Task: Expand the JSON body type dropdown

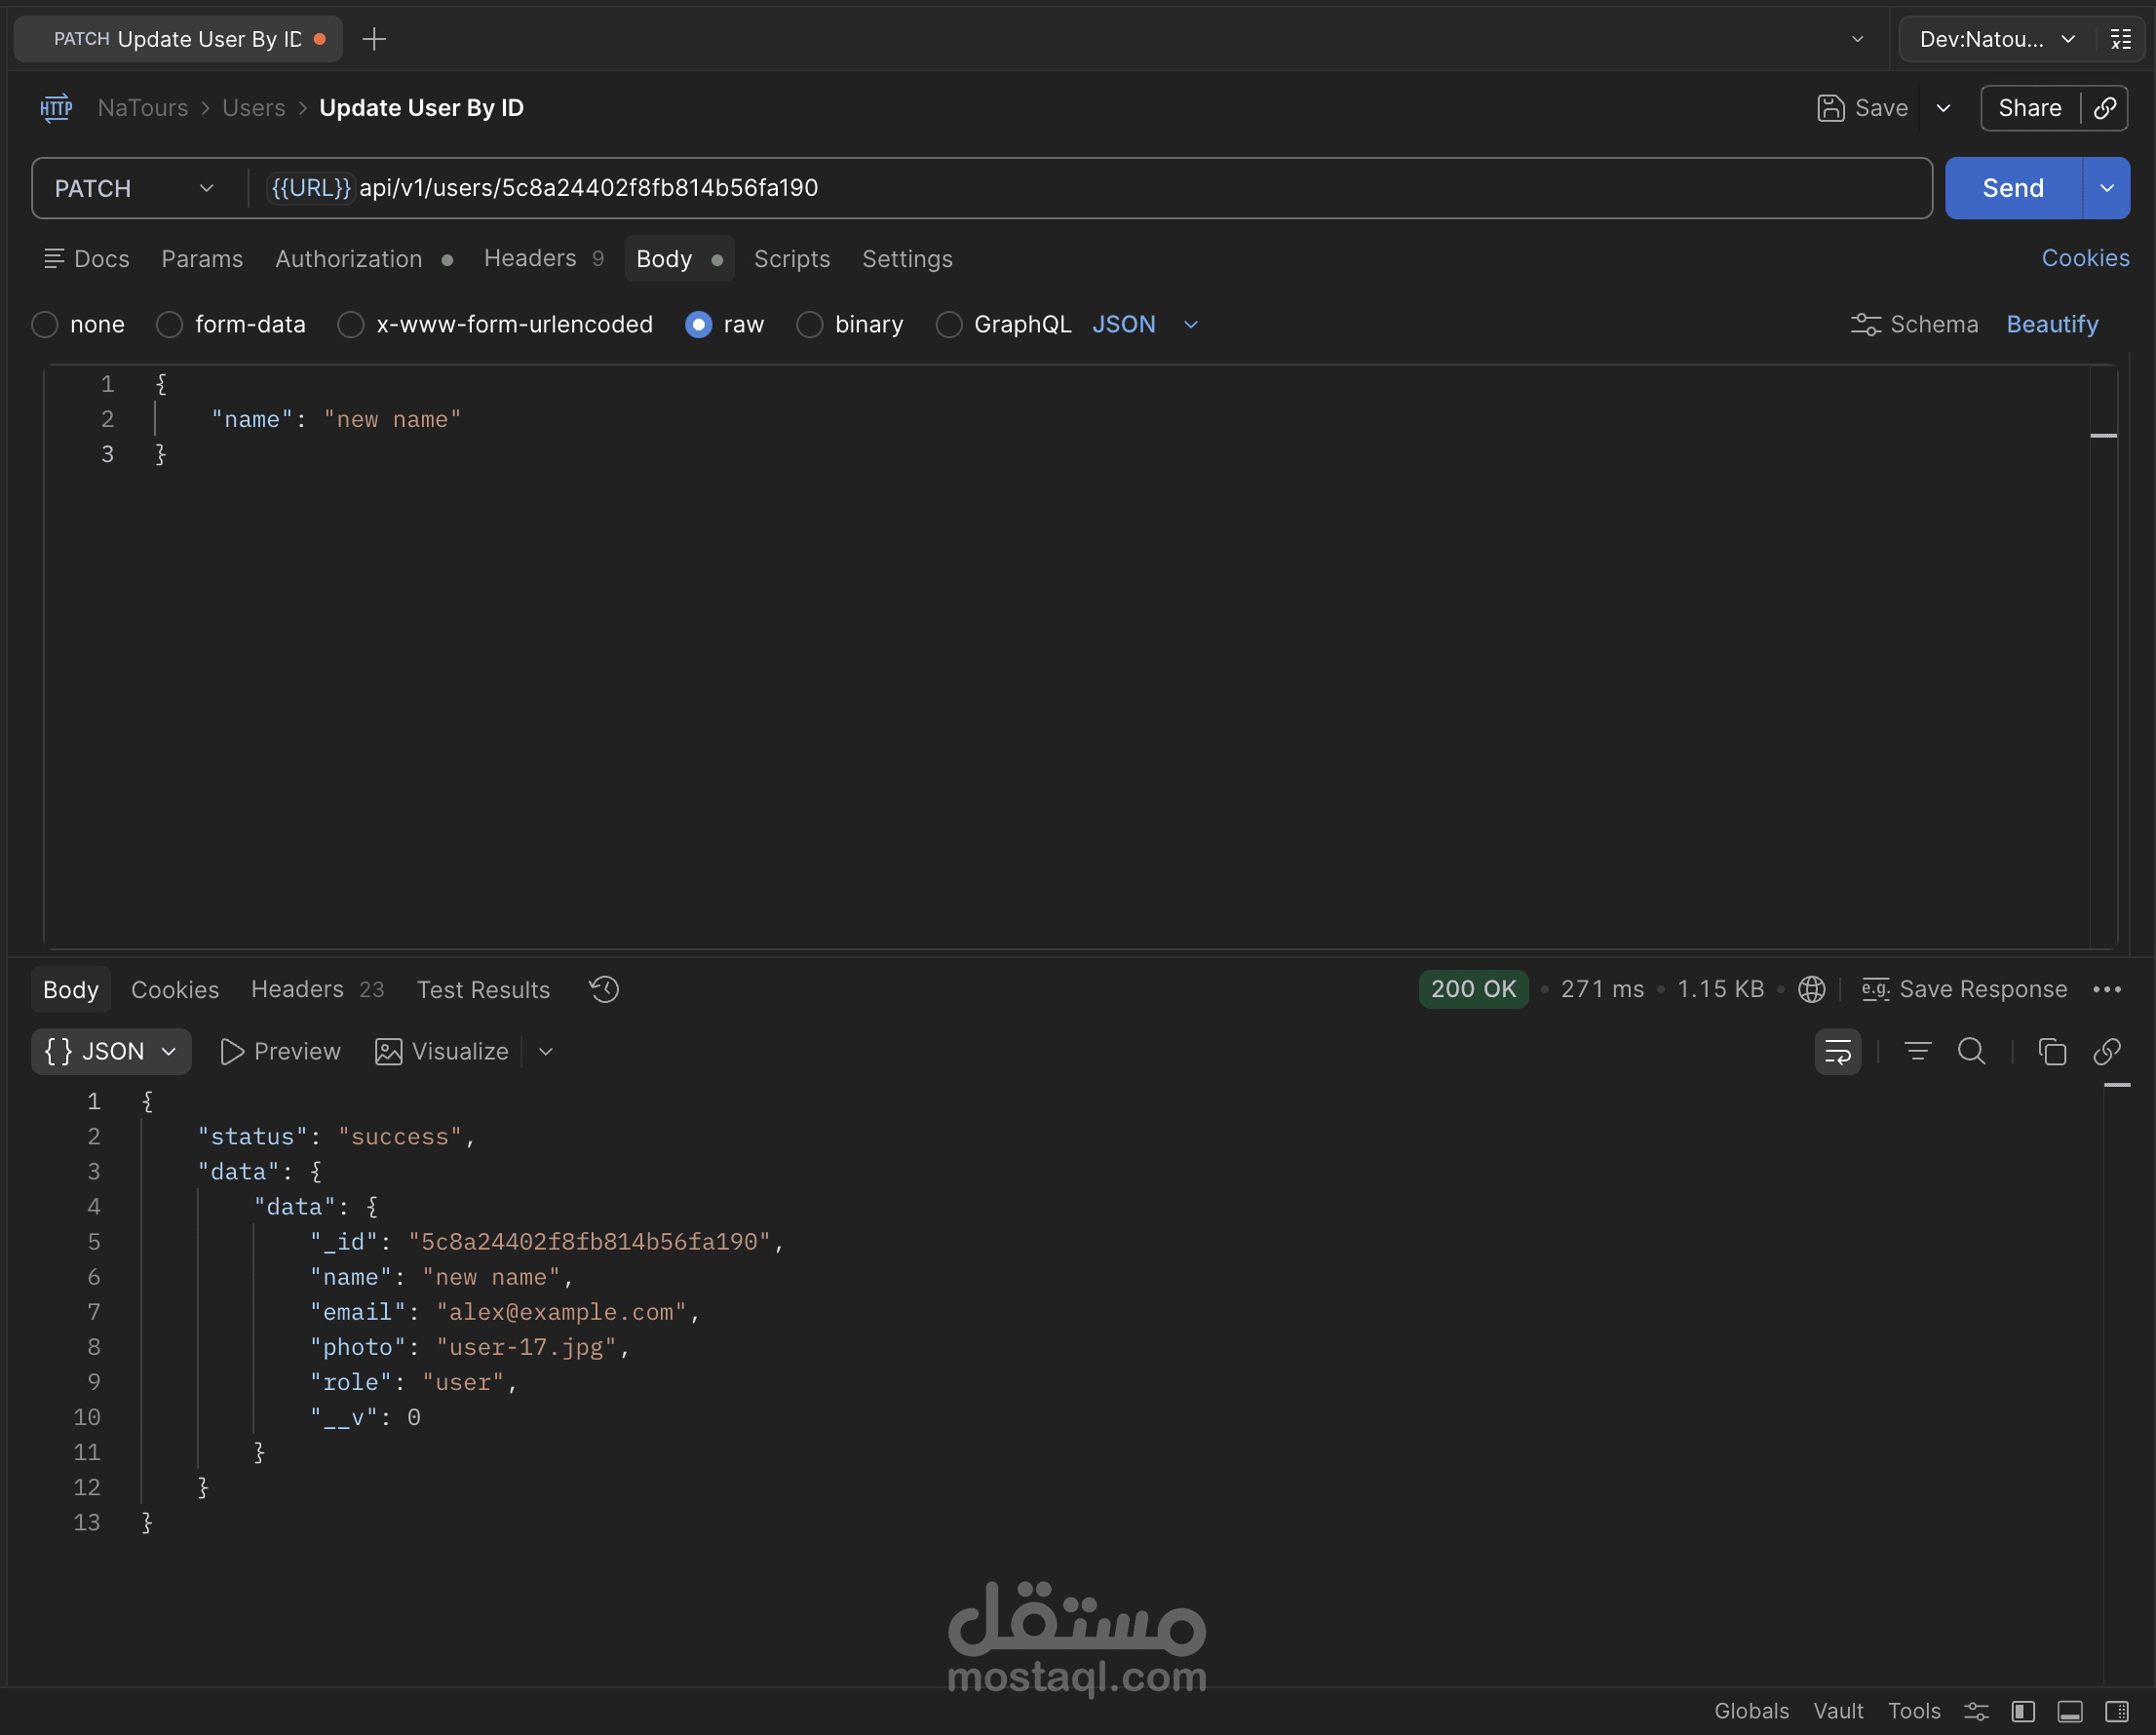Action: pos(1190,324)
